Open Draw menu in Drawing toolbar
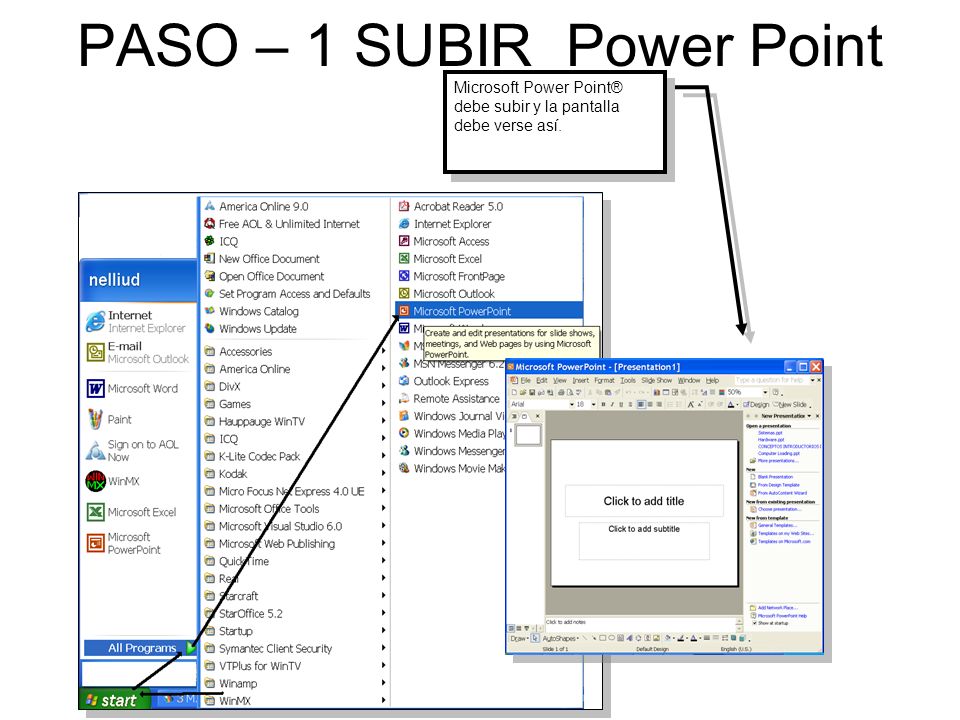The height and width of the screenshot is (720, 960). pyautogui.click(x=519, y=638)
